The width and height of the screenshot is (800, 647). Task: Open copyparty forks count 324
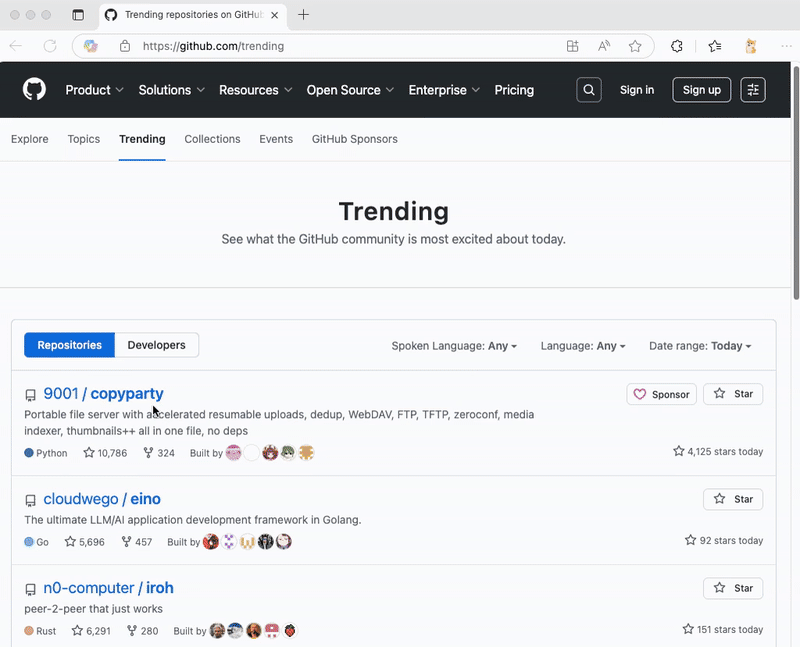pyautogui.click(x=159, y=453)
